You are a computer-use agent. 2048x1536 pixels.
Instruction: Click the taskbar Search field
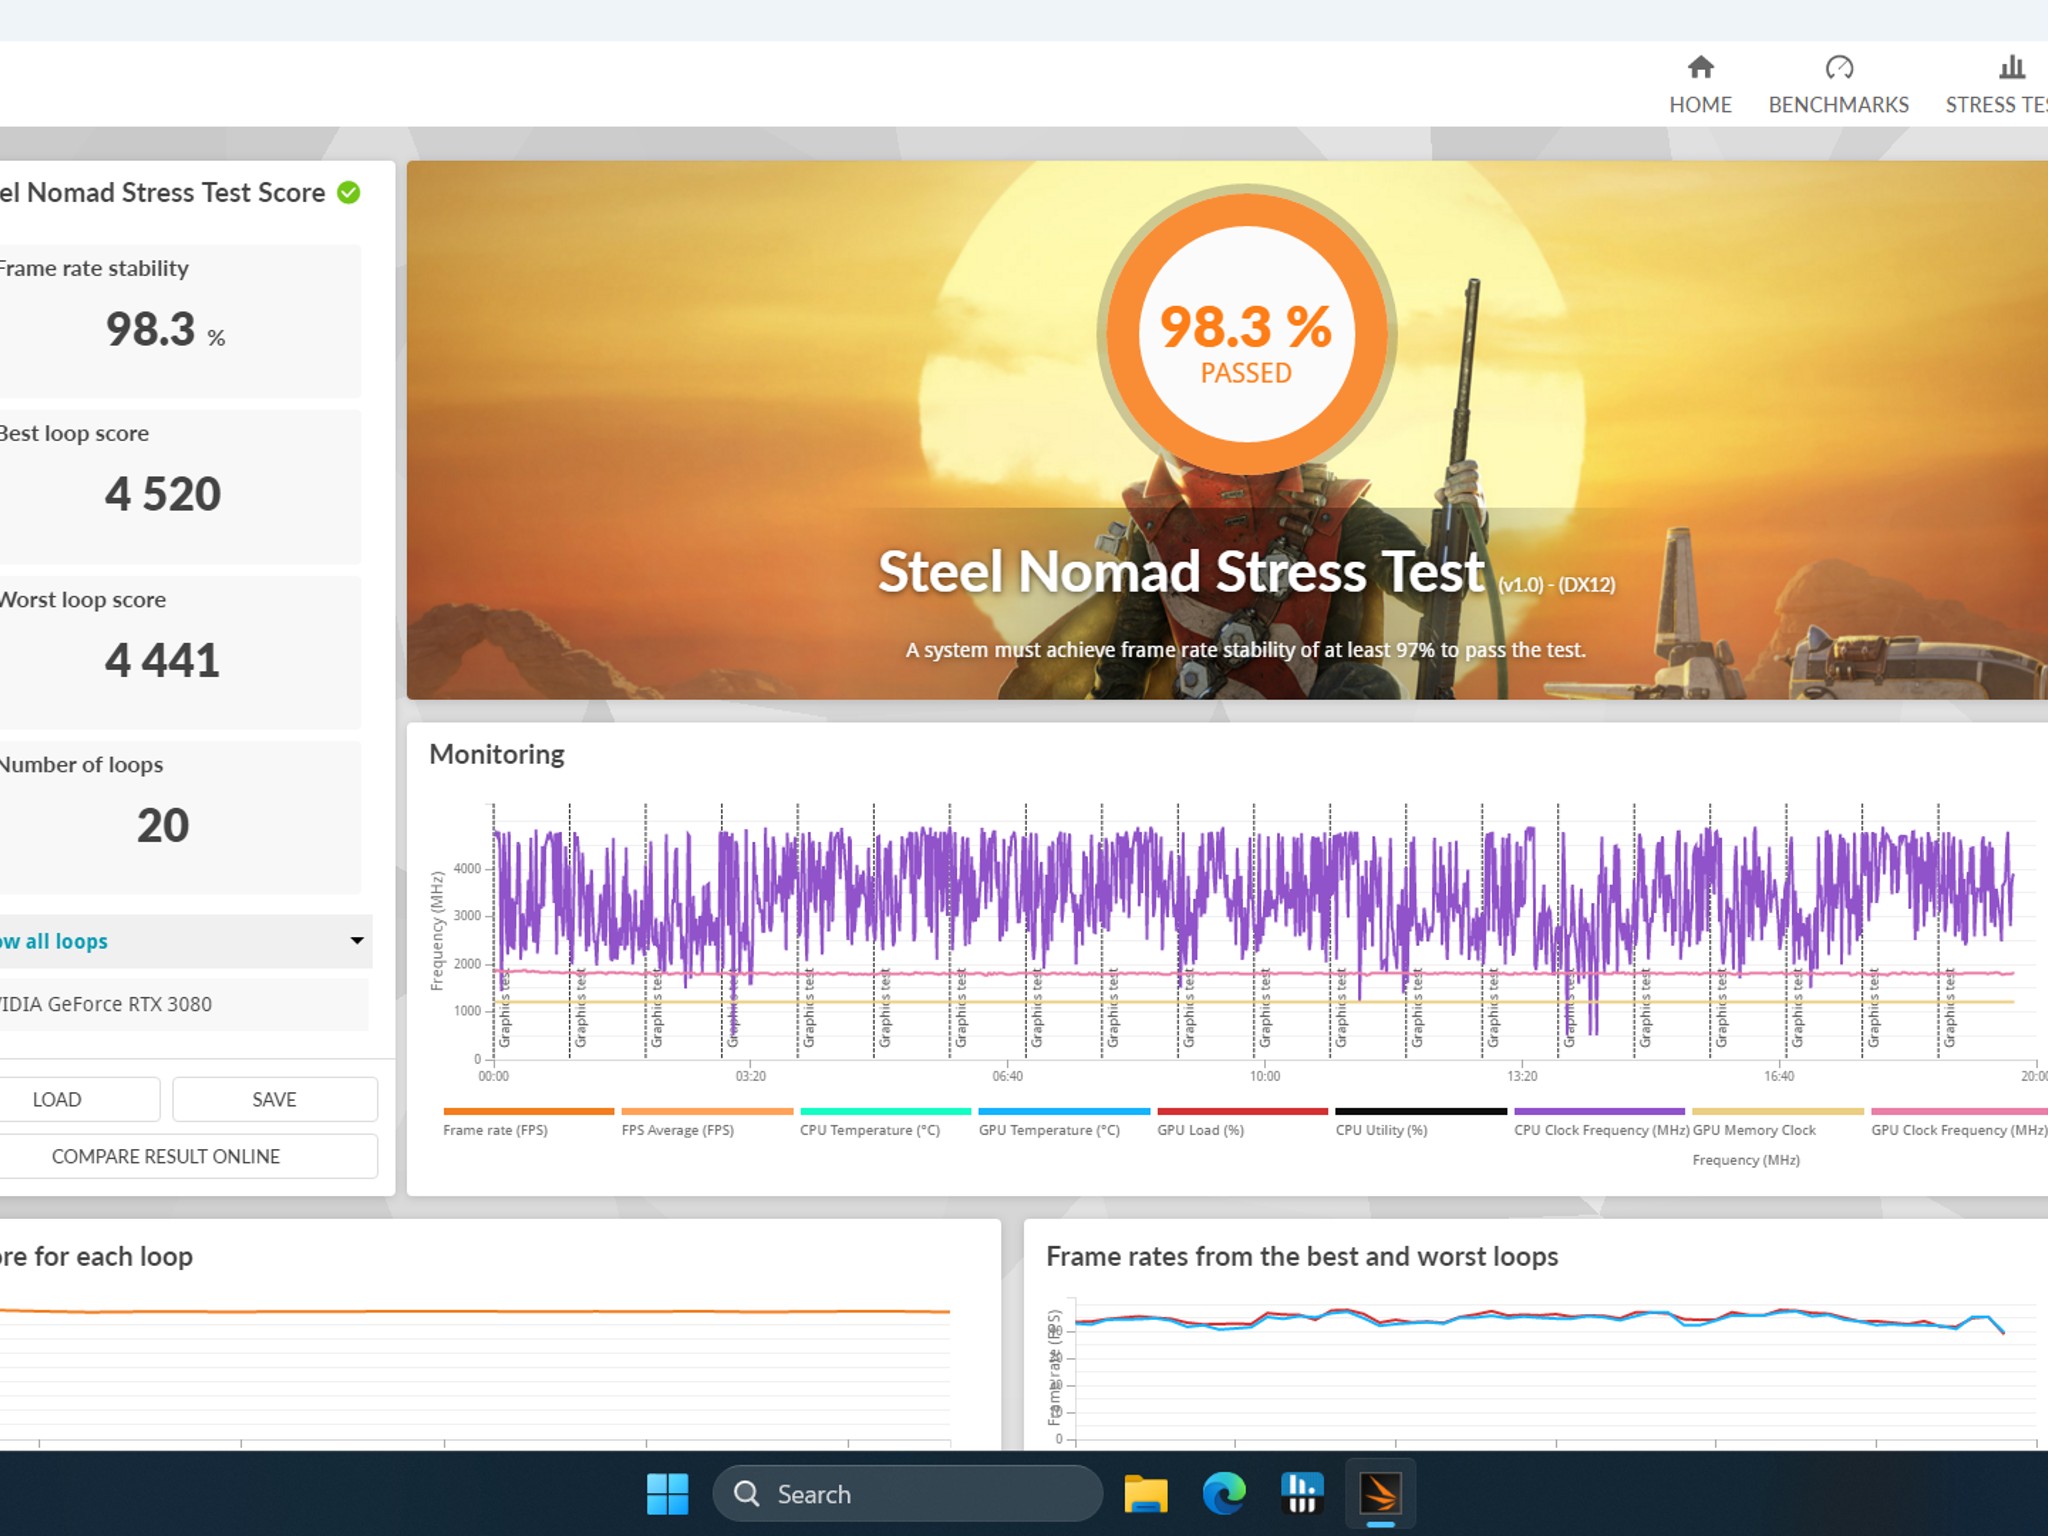[907, 1494]
